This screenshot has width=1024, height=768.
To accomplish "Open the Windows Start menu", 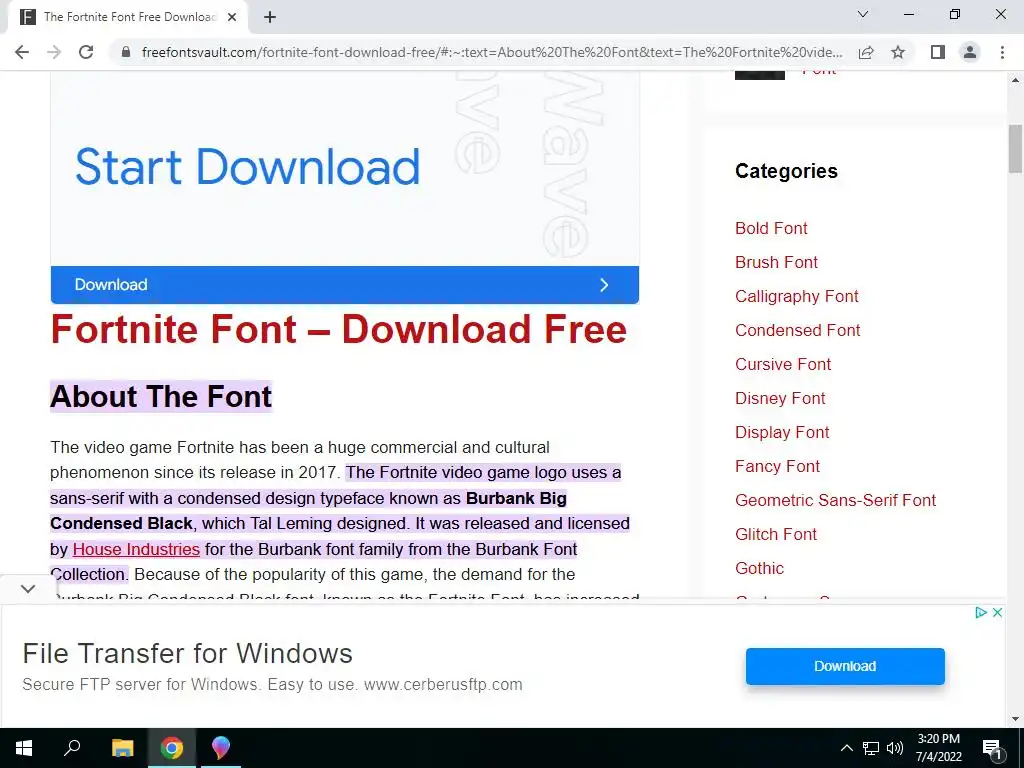I will point(24,748).
